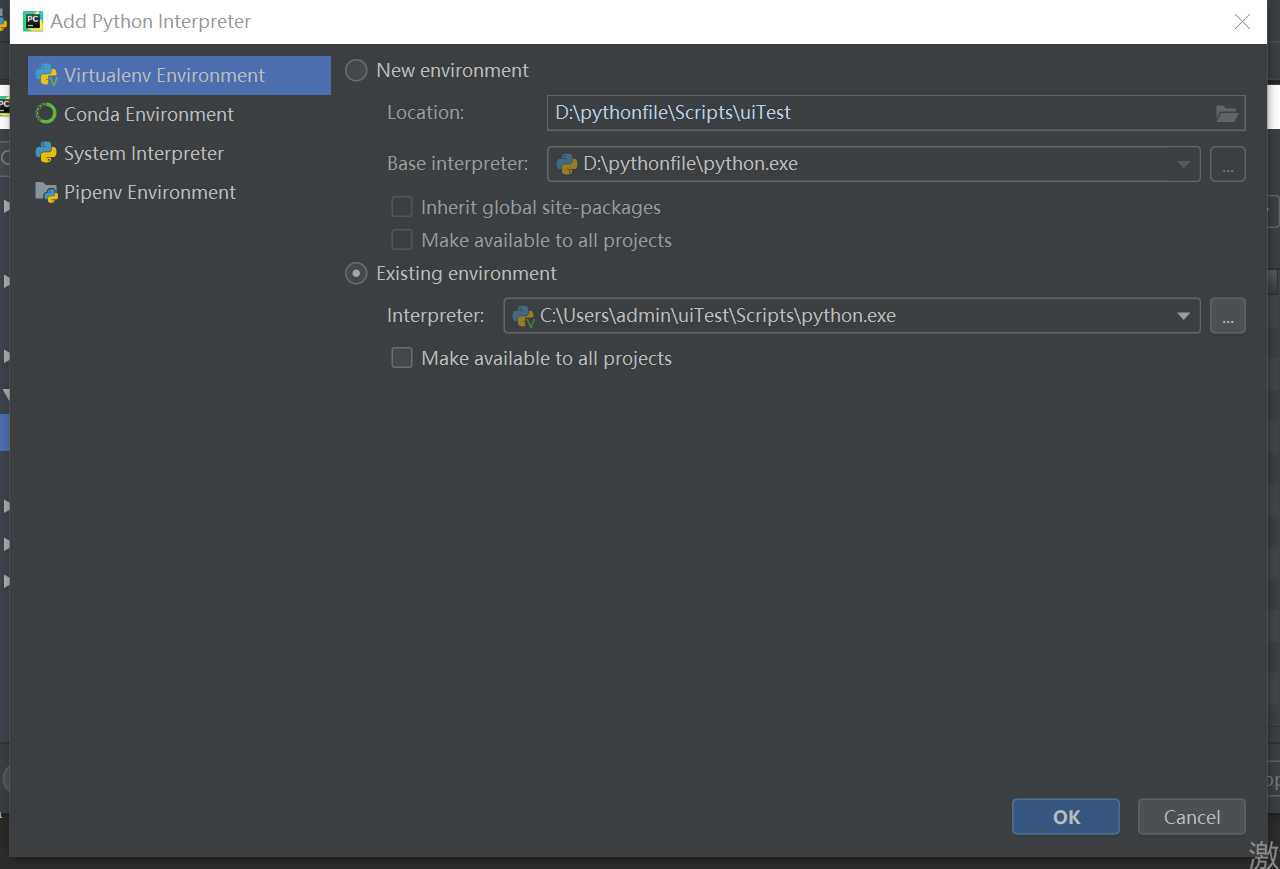
Task: Click the browse button beside Base interpreter
Action: 1227,164
